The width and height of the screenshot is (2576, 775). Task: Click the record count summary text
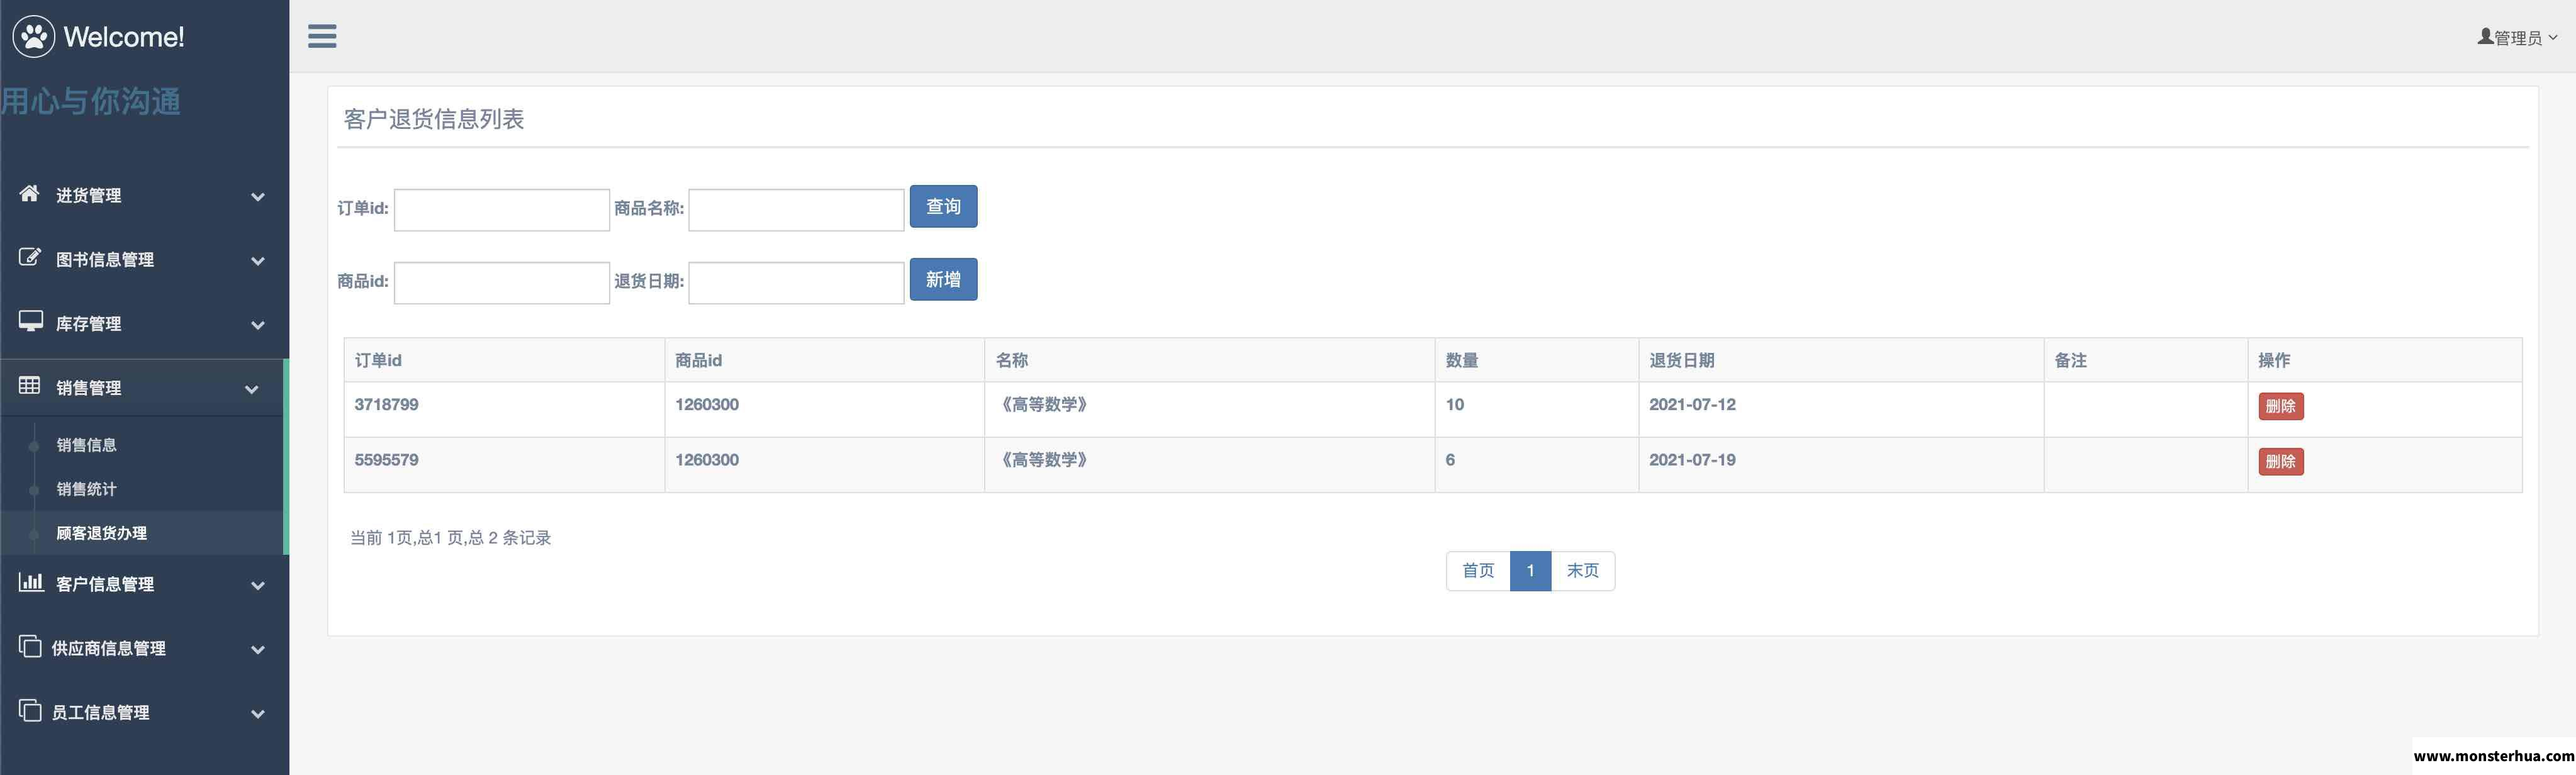point(450,538)
